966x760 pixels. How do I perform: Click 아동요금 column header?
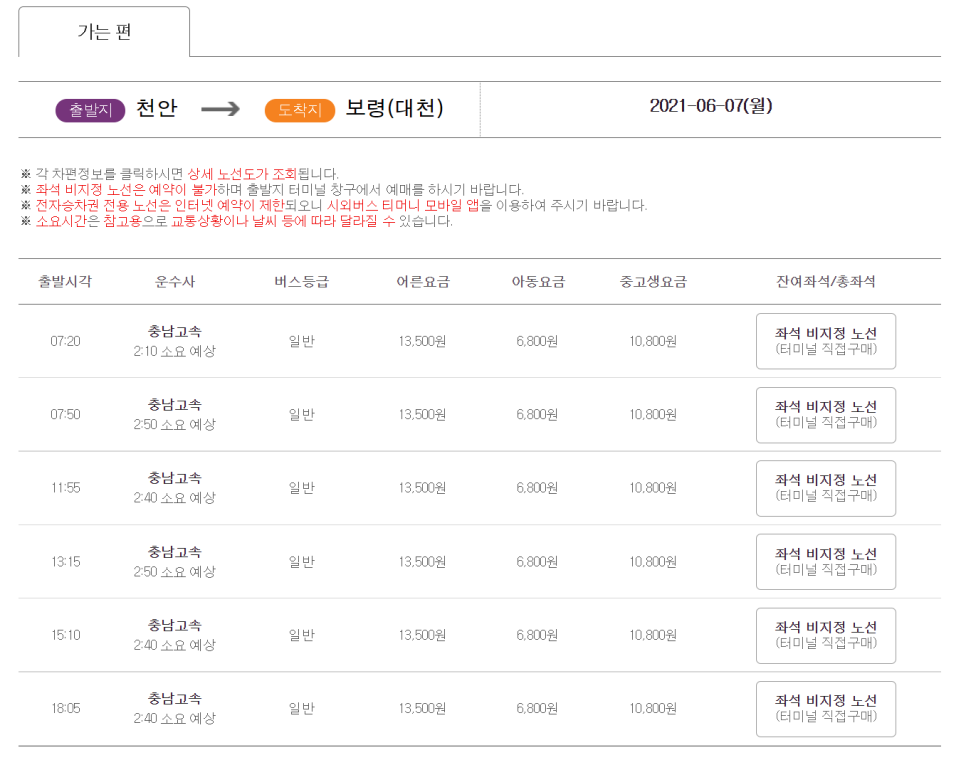click(x=538, y=281)
